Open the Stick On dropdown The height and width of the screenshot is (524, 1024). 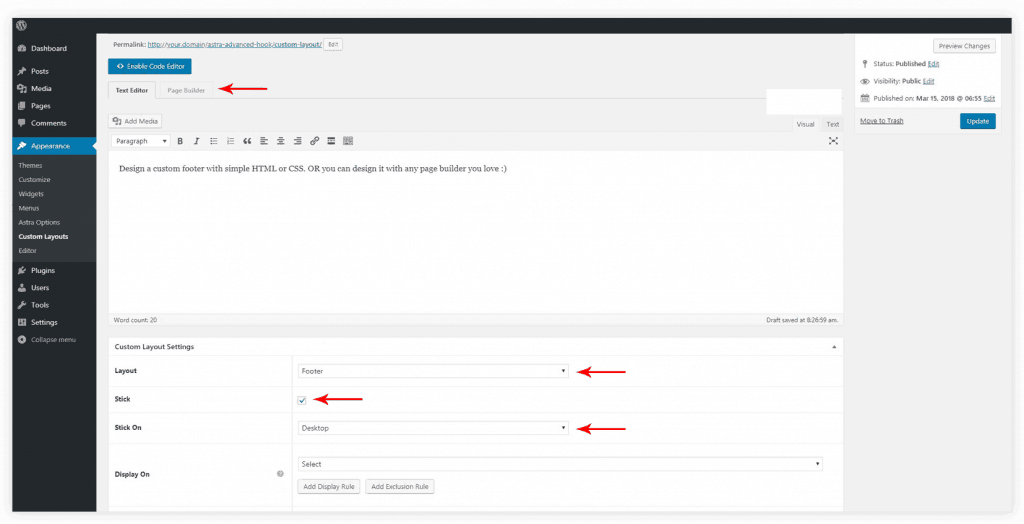[433, 428]
